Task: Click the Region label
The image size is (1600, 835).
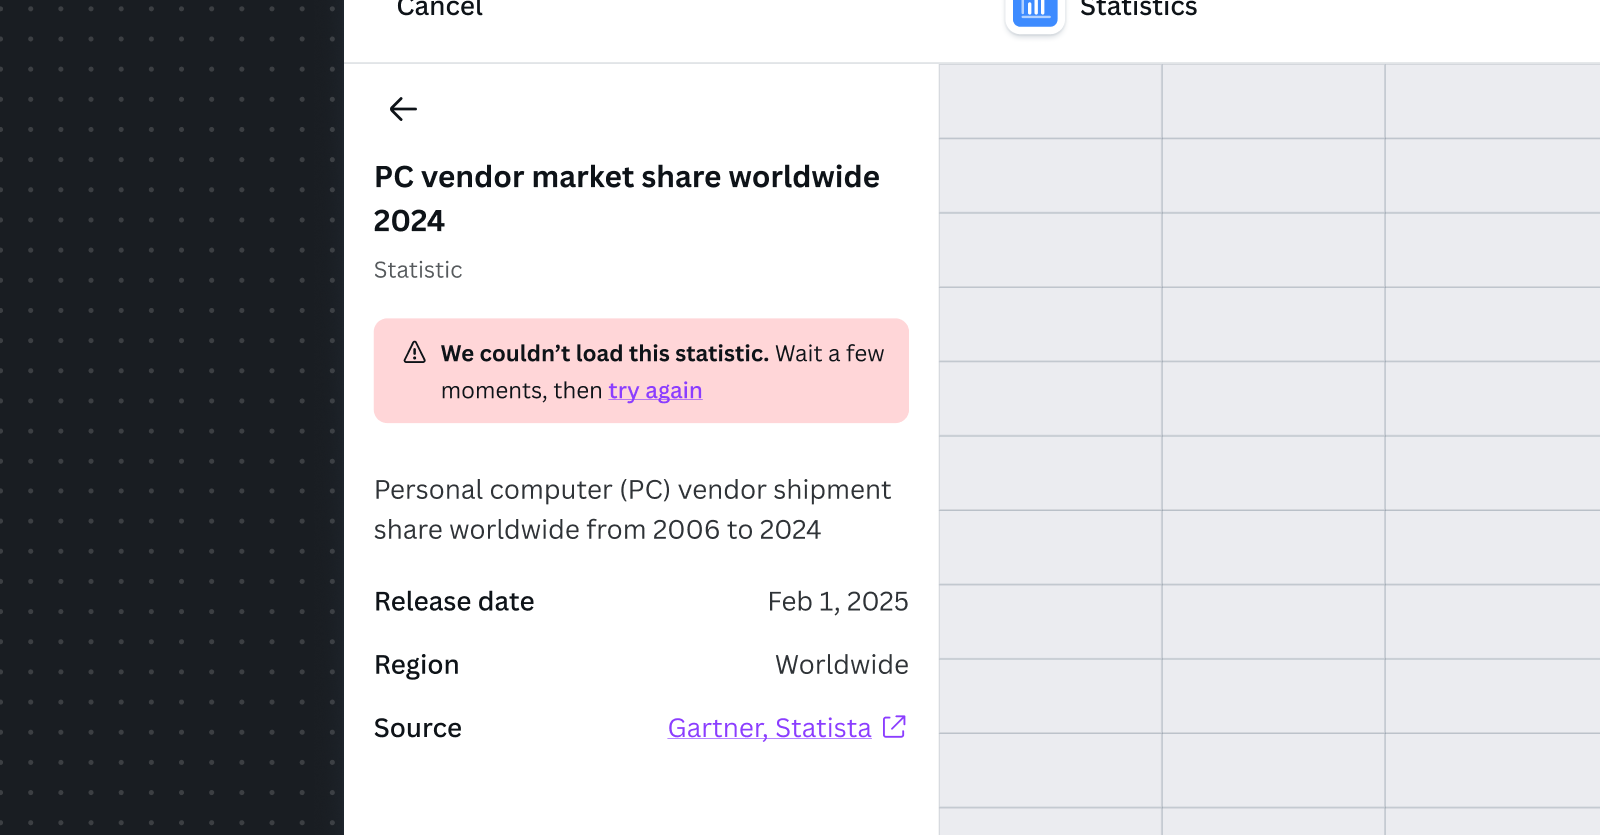Action: pos(416,665)
